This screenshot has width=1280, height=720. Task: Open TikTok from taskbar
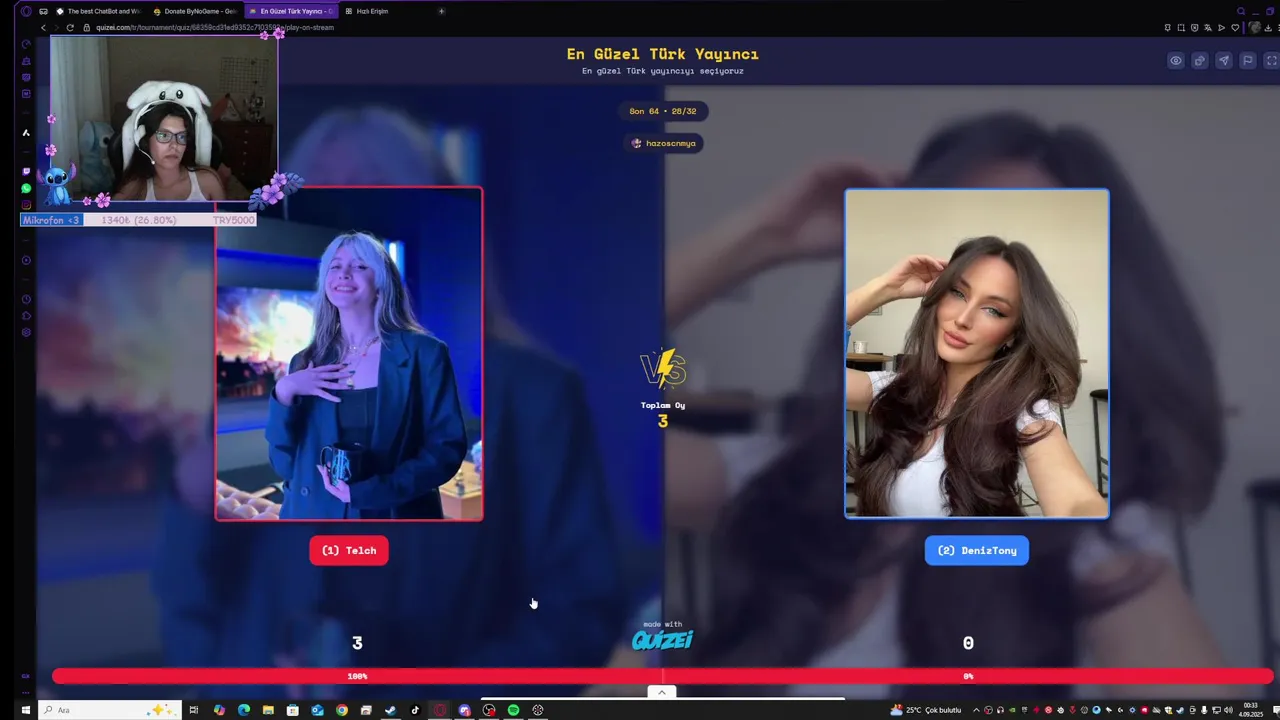pyautogui.click(x=415, y=710)
